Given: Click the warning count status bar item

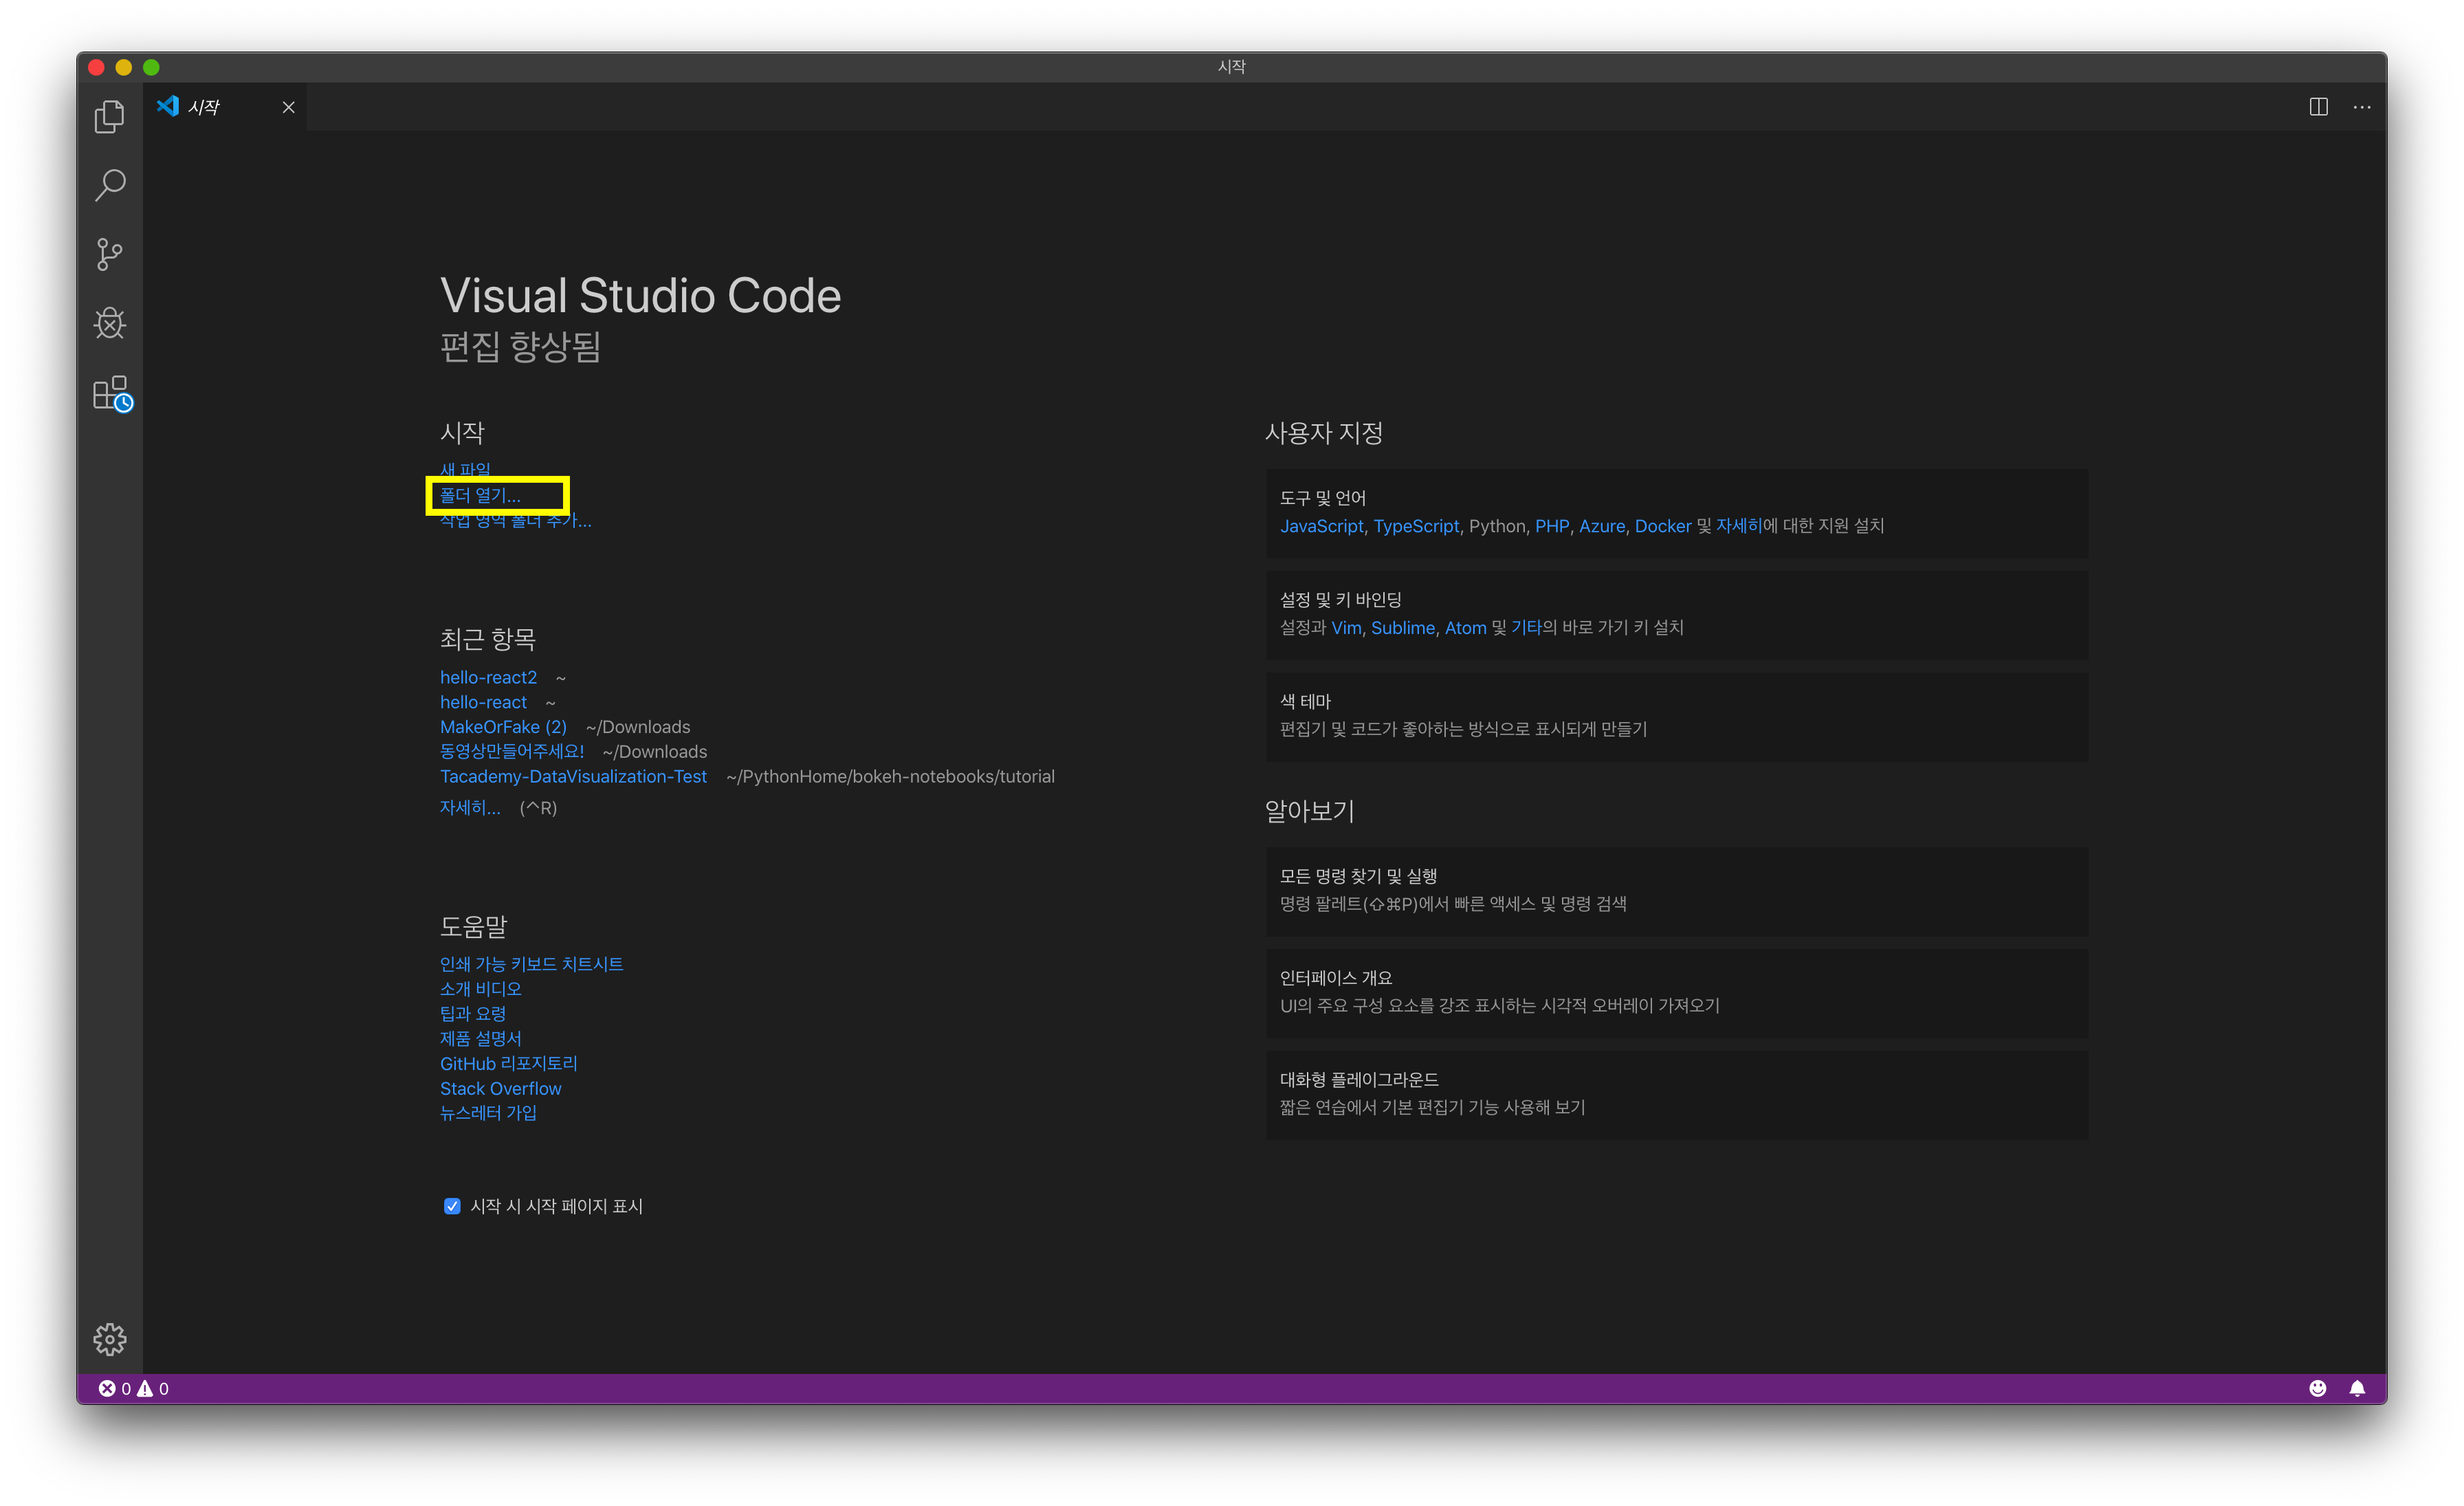Looking at the screenshot, I should click(153, 1388).
